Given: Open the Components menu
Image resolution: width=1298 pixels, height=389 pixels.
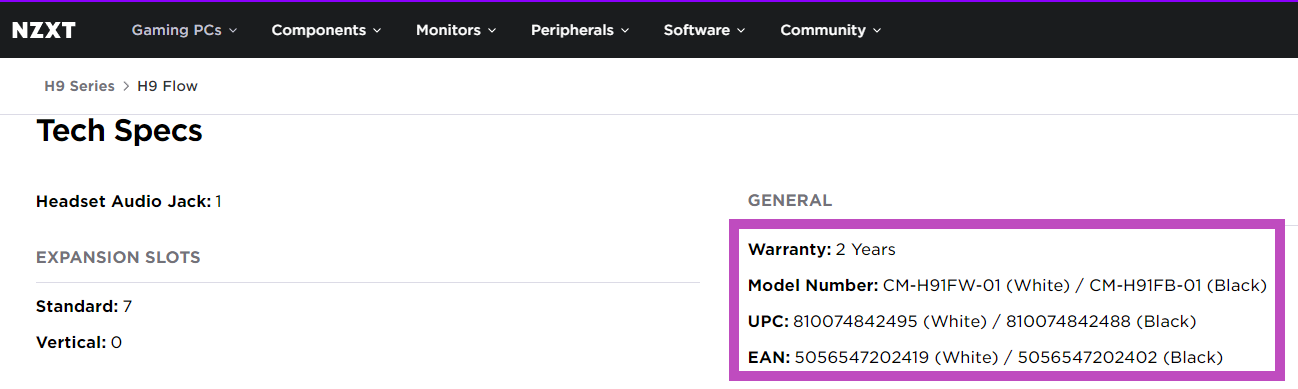Looking at the screenshot, I should pos(326,30).
